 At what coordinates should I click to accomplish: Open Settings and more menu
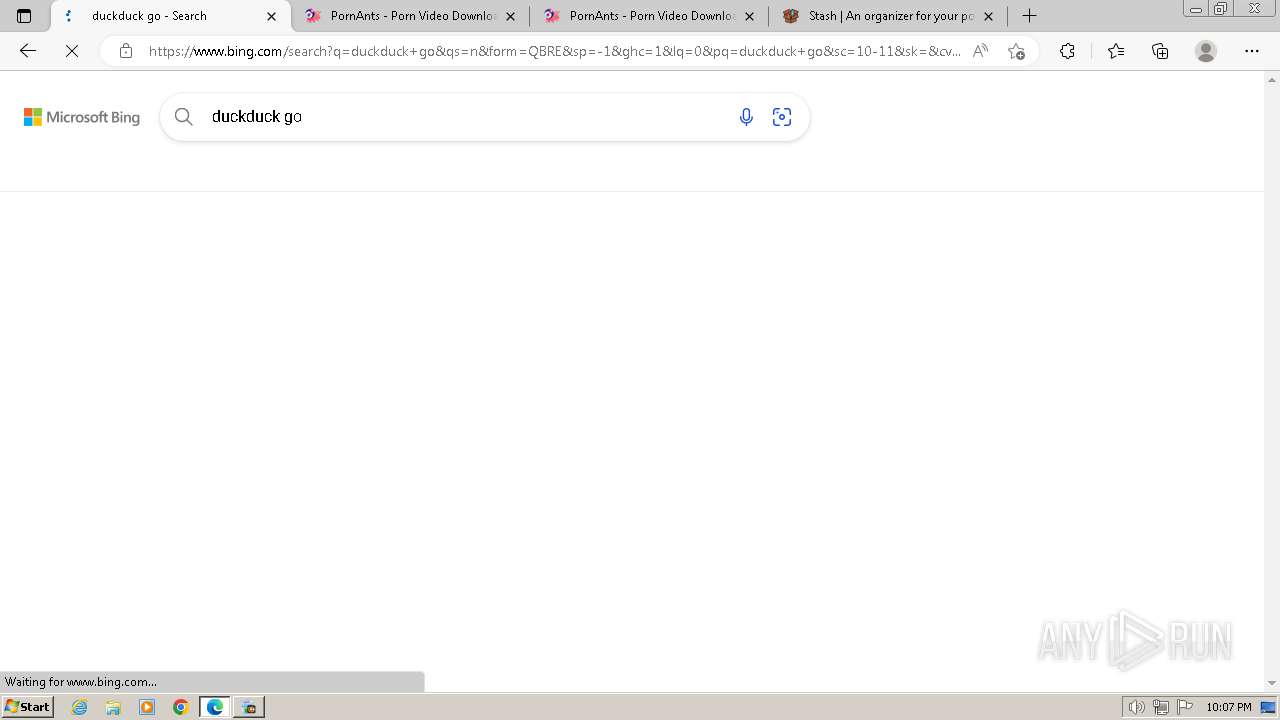pos(1252,51)
